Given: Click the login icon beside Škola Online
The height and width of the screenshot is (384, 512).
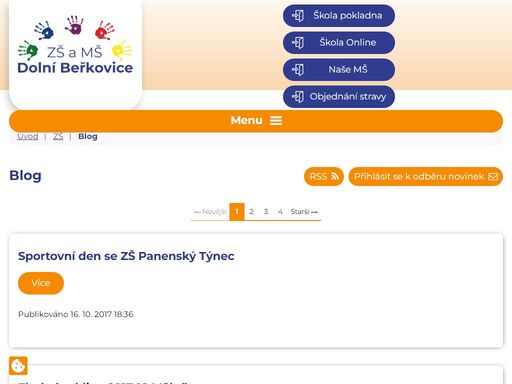Looking at the screenshot, I should pos(298,43).
